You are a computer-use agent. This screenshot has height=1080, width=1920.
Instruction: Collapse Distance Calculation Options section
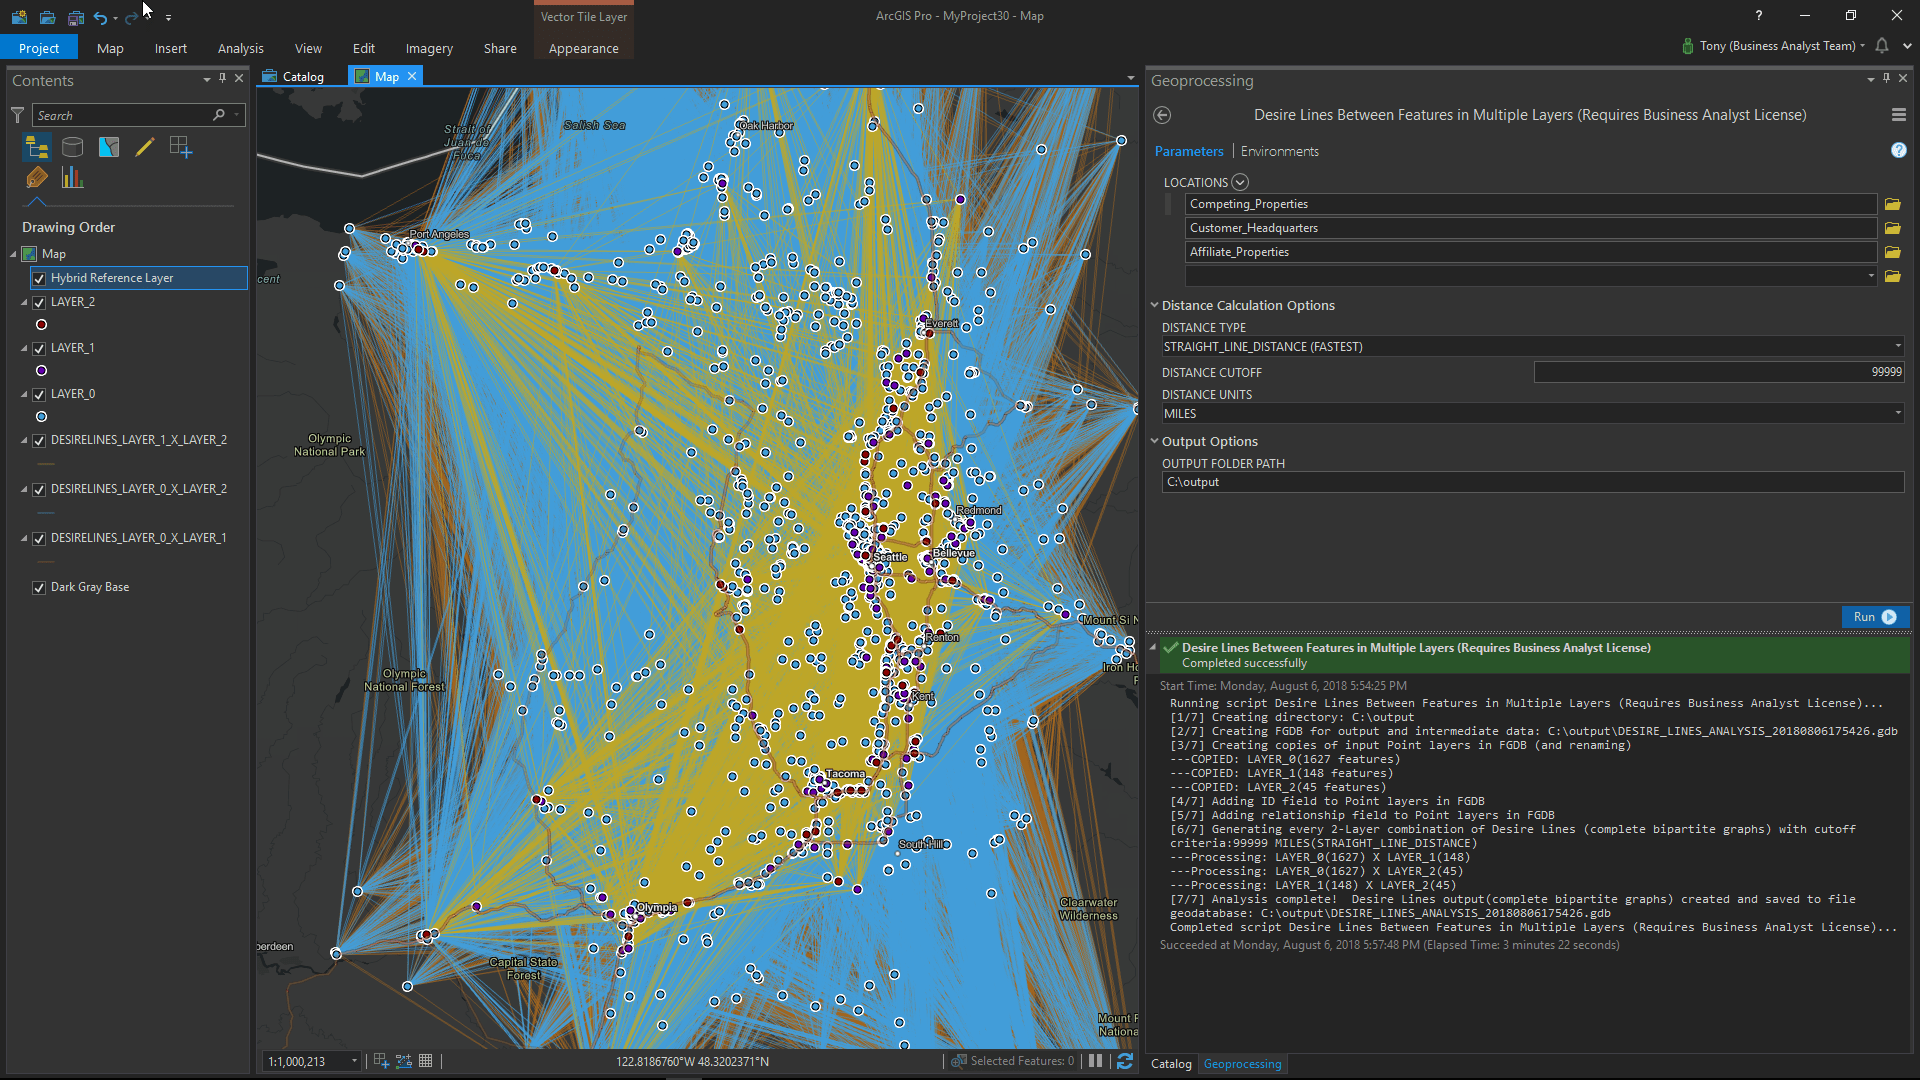coord(1154,305)
